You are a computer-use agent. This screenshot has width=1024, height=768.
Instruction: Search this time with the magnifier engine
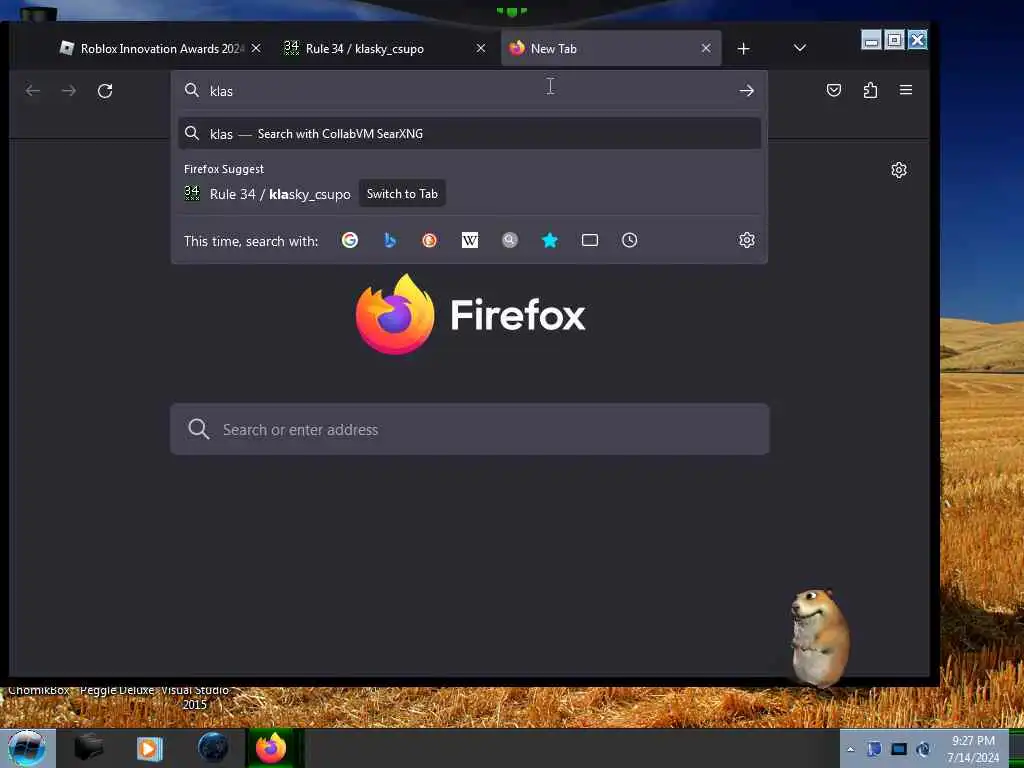[x=510, y=240]
